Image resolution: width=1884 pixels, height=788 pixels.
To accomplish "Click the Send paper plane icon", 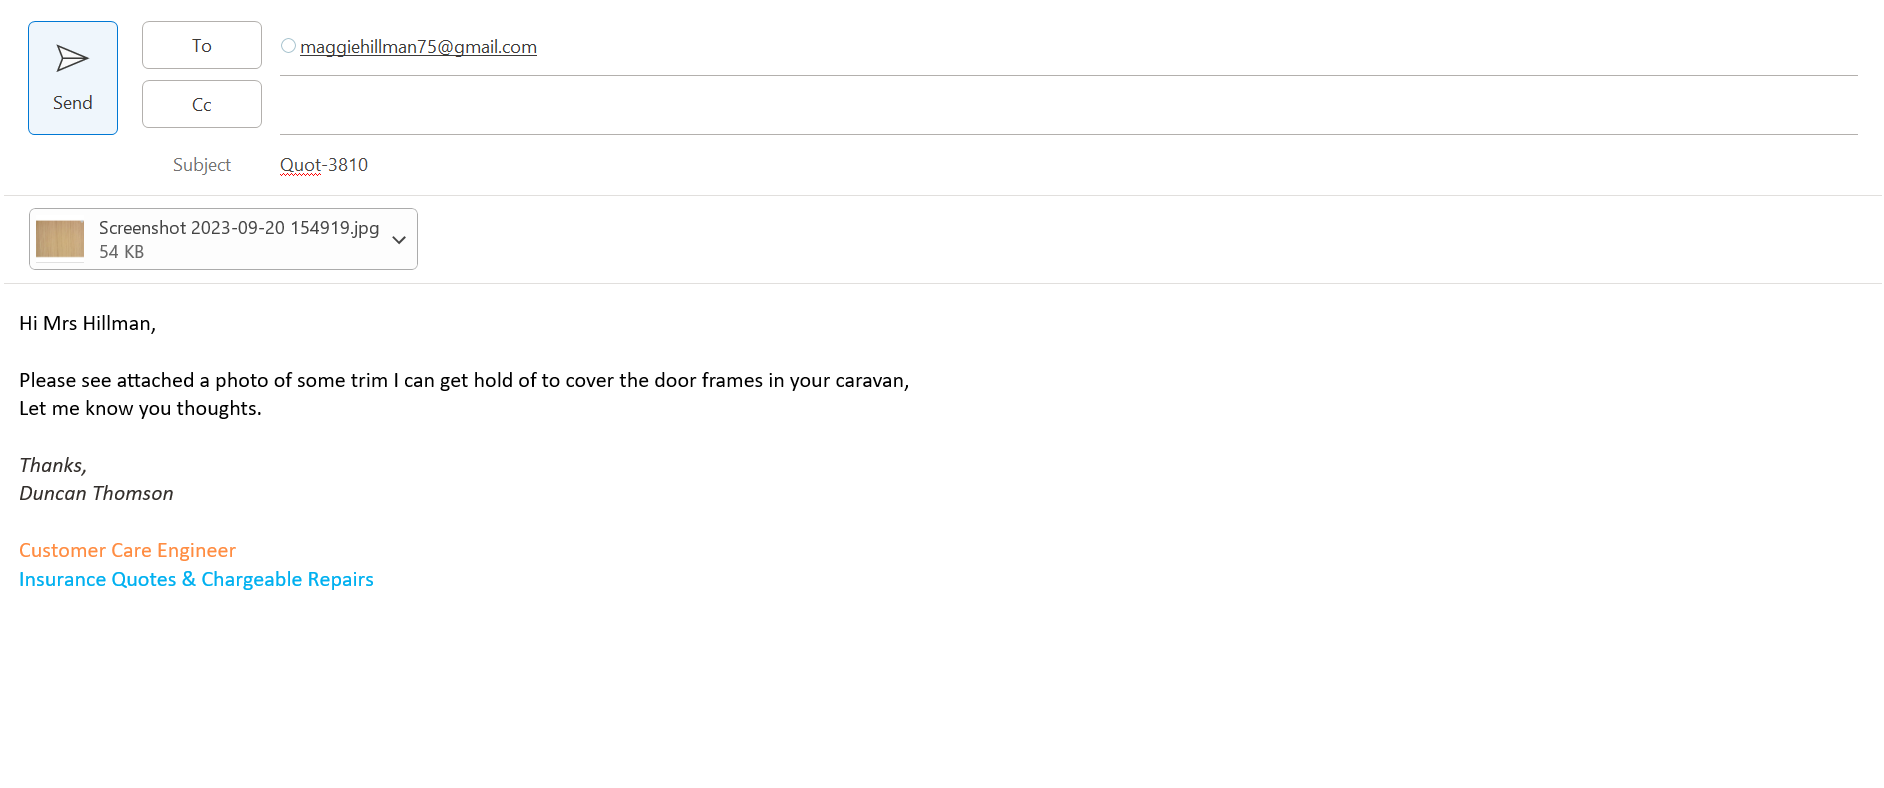I will pos(72,59).
